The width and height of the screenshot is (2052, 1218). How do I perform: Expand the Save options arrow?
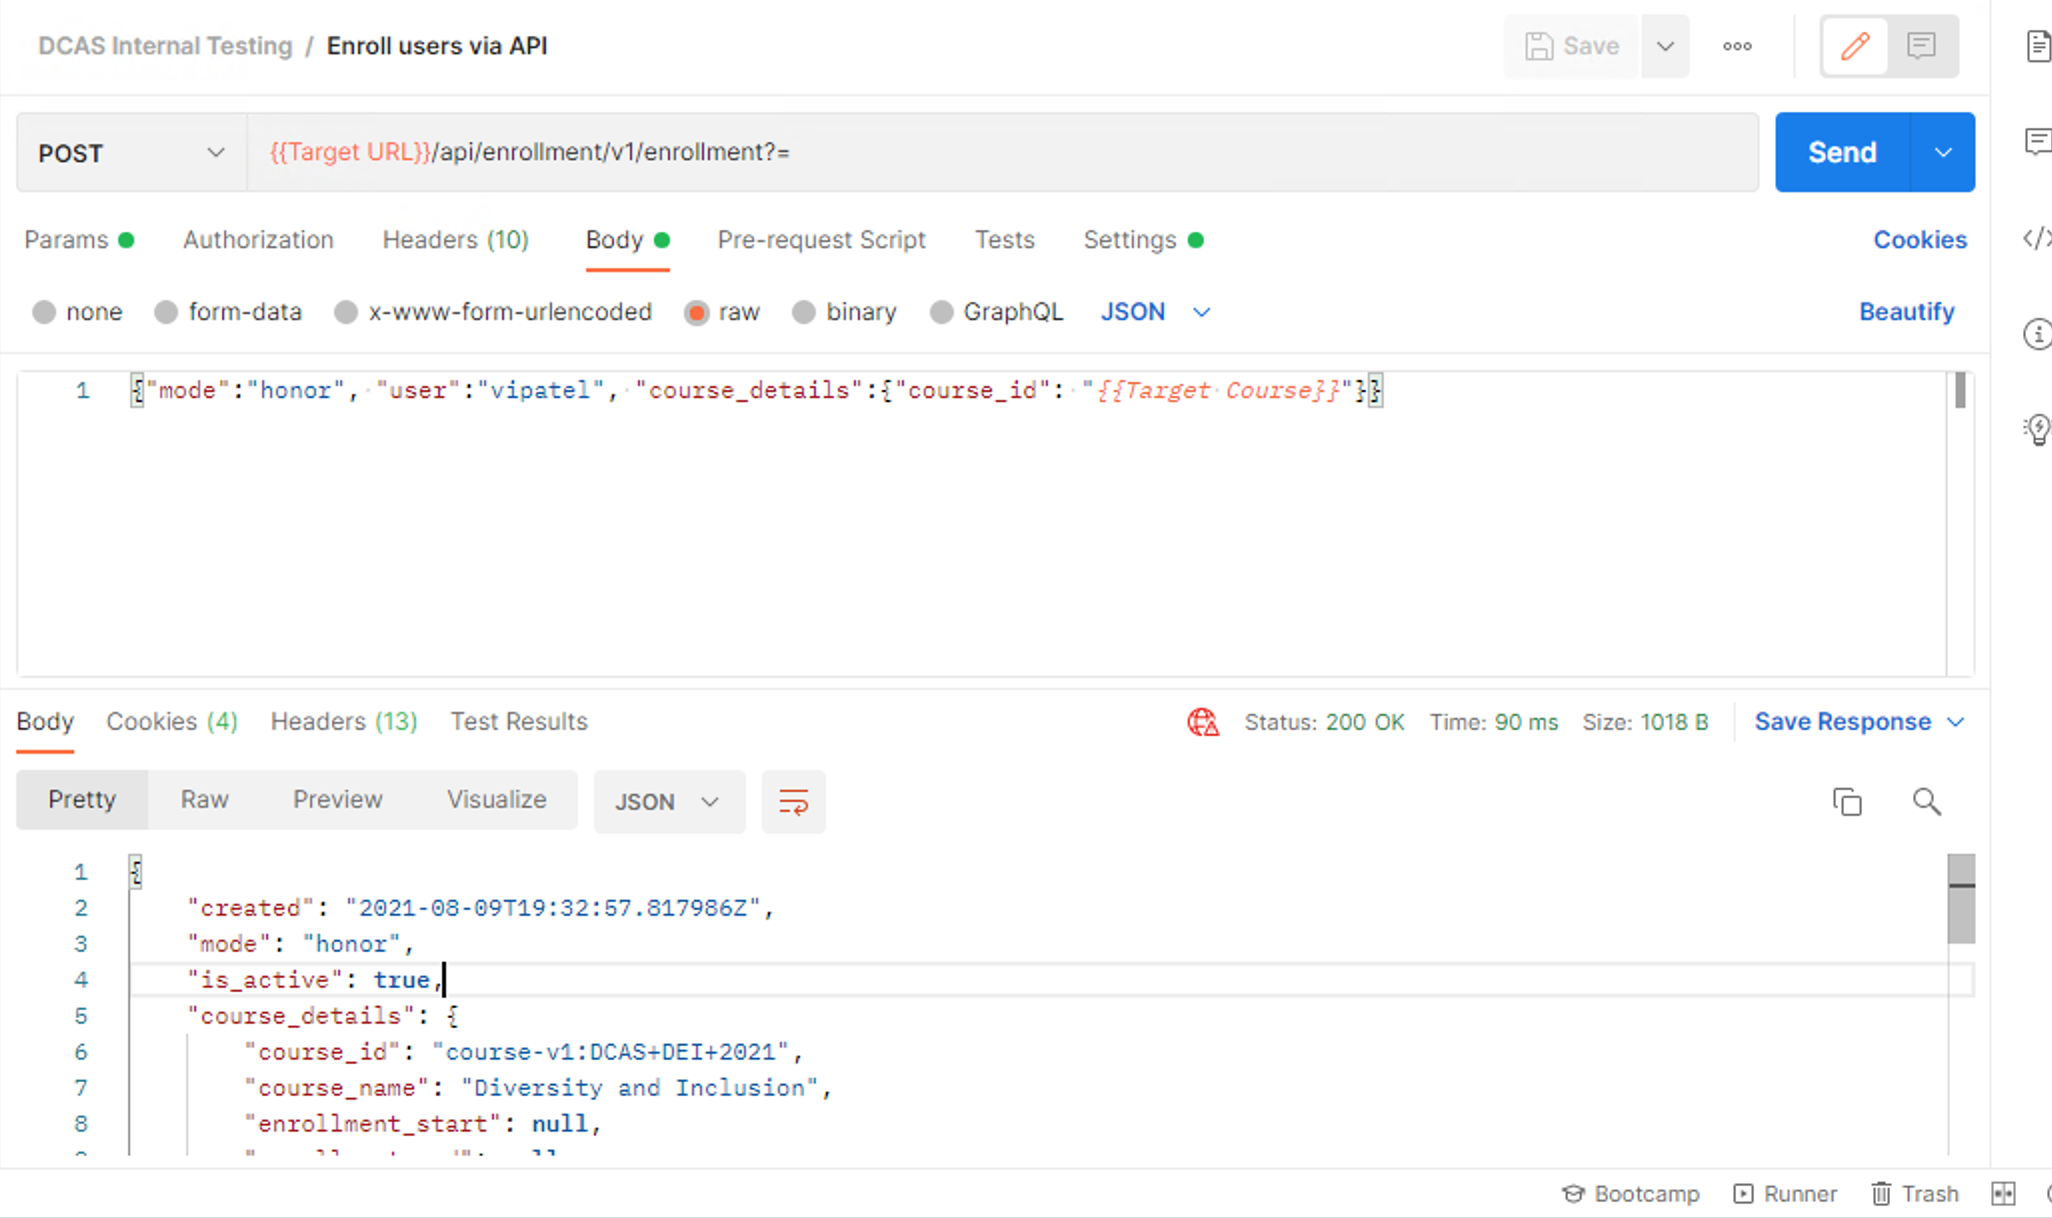pos(1665,46)
